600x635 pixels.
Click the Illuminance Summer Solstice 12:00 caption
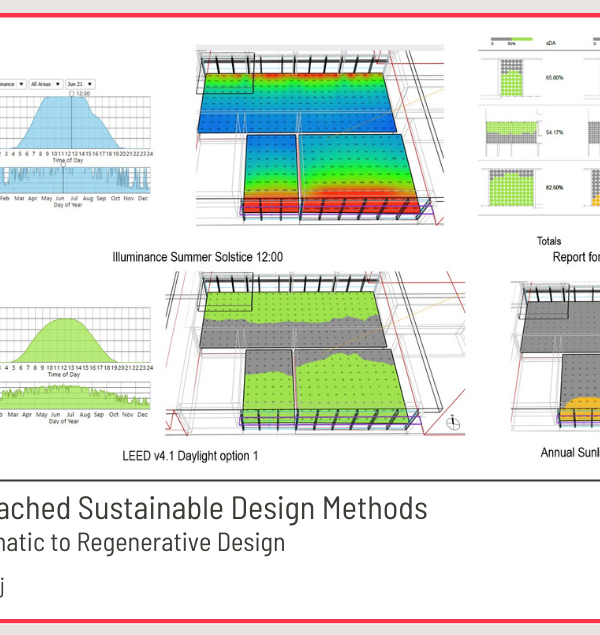coord(197,257)
